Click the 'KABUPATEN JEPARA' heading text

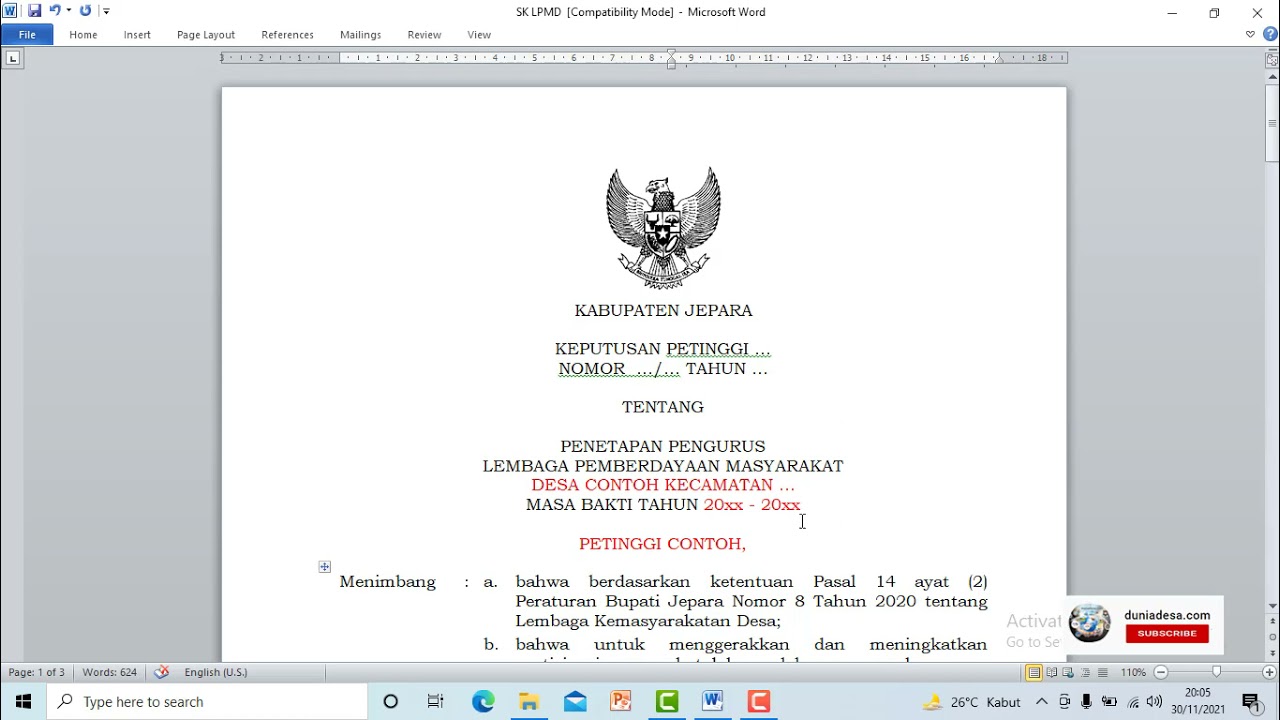(x=663, y=311)
